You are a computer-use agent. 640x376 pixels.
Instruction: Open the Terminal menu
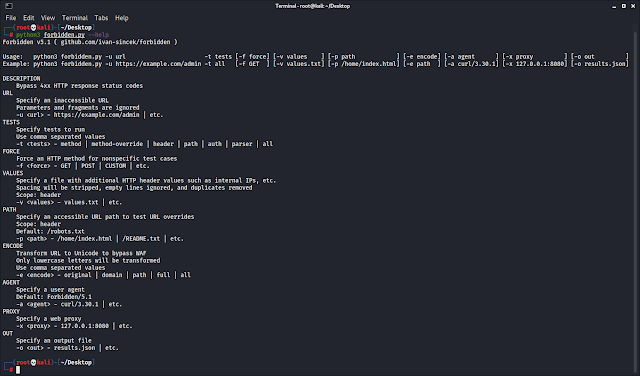pos(75,18)
